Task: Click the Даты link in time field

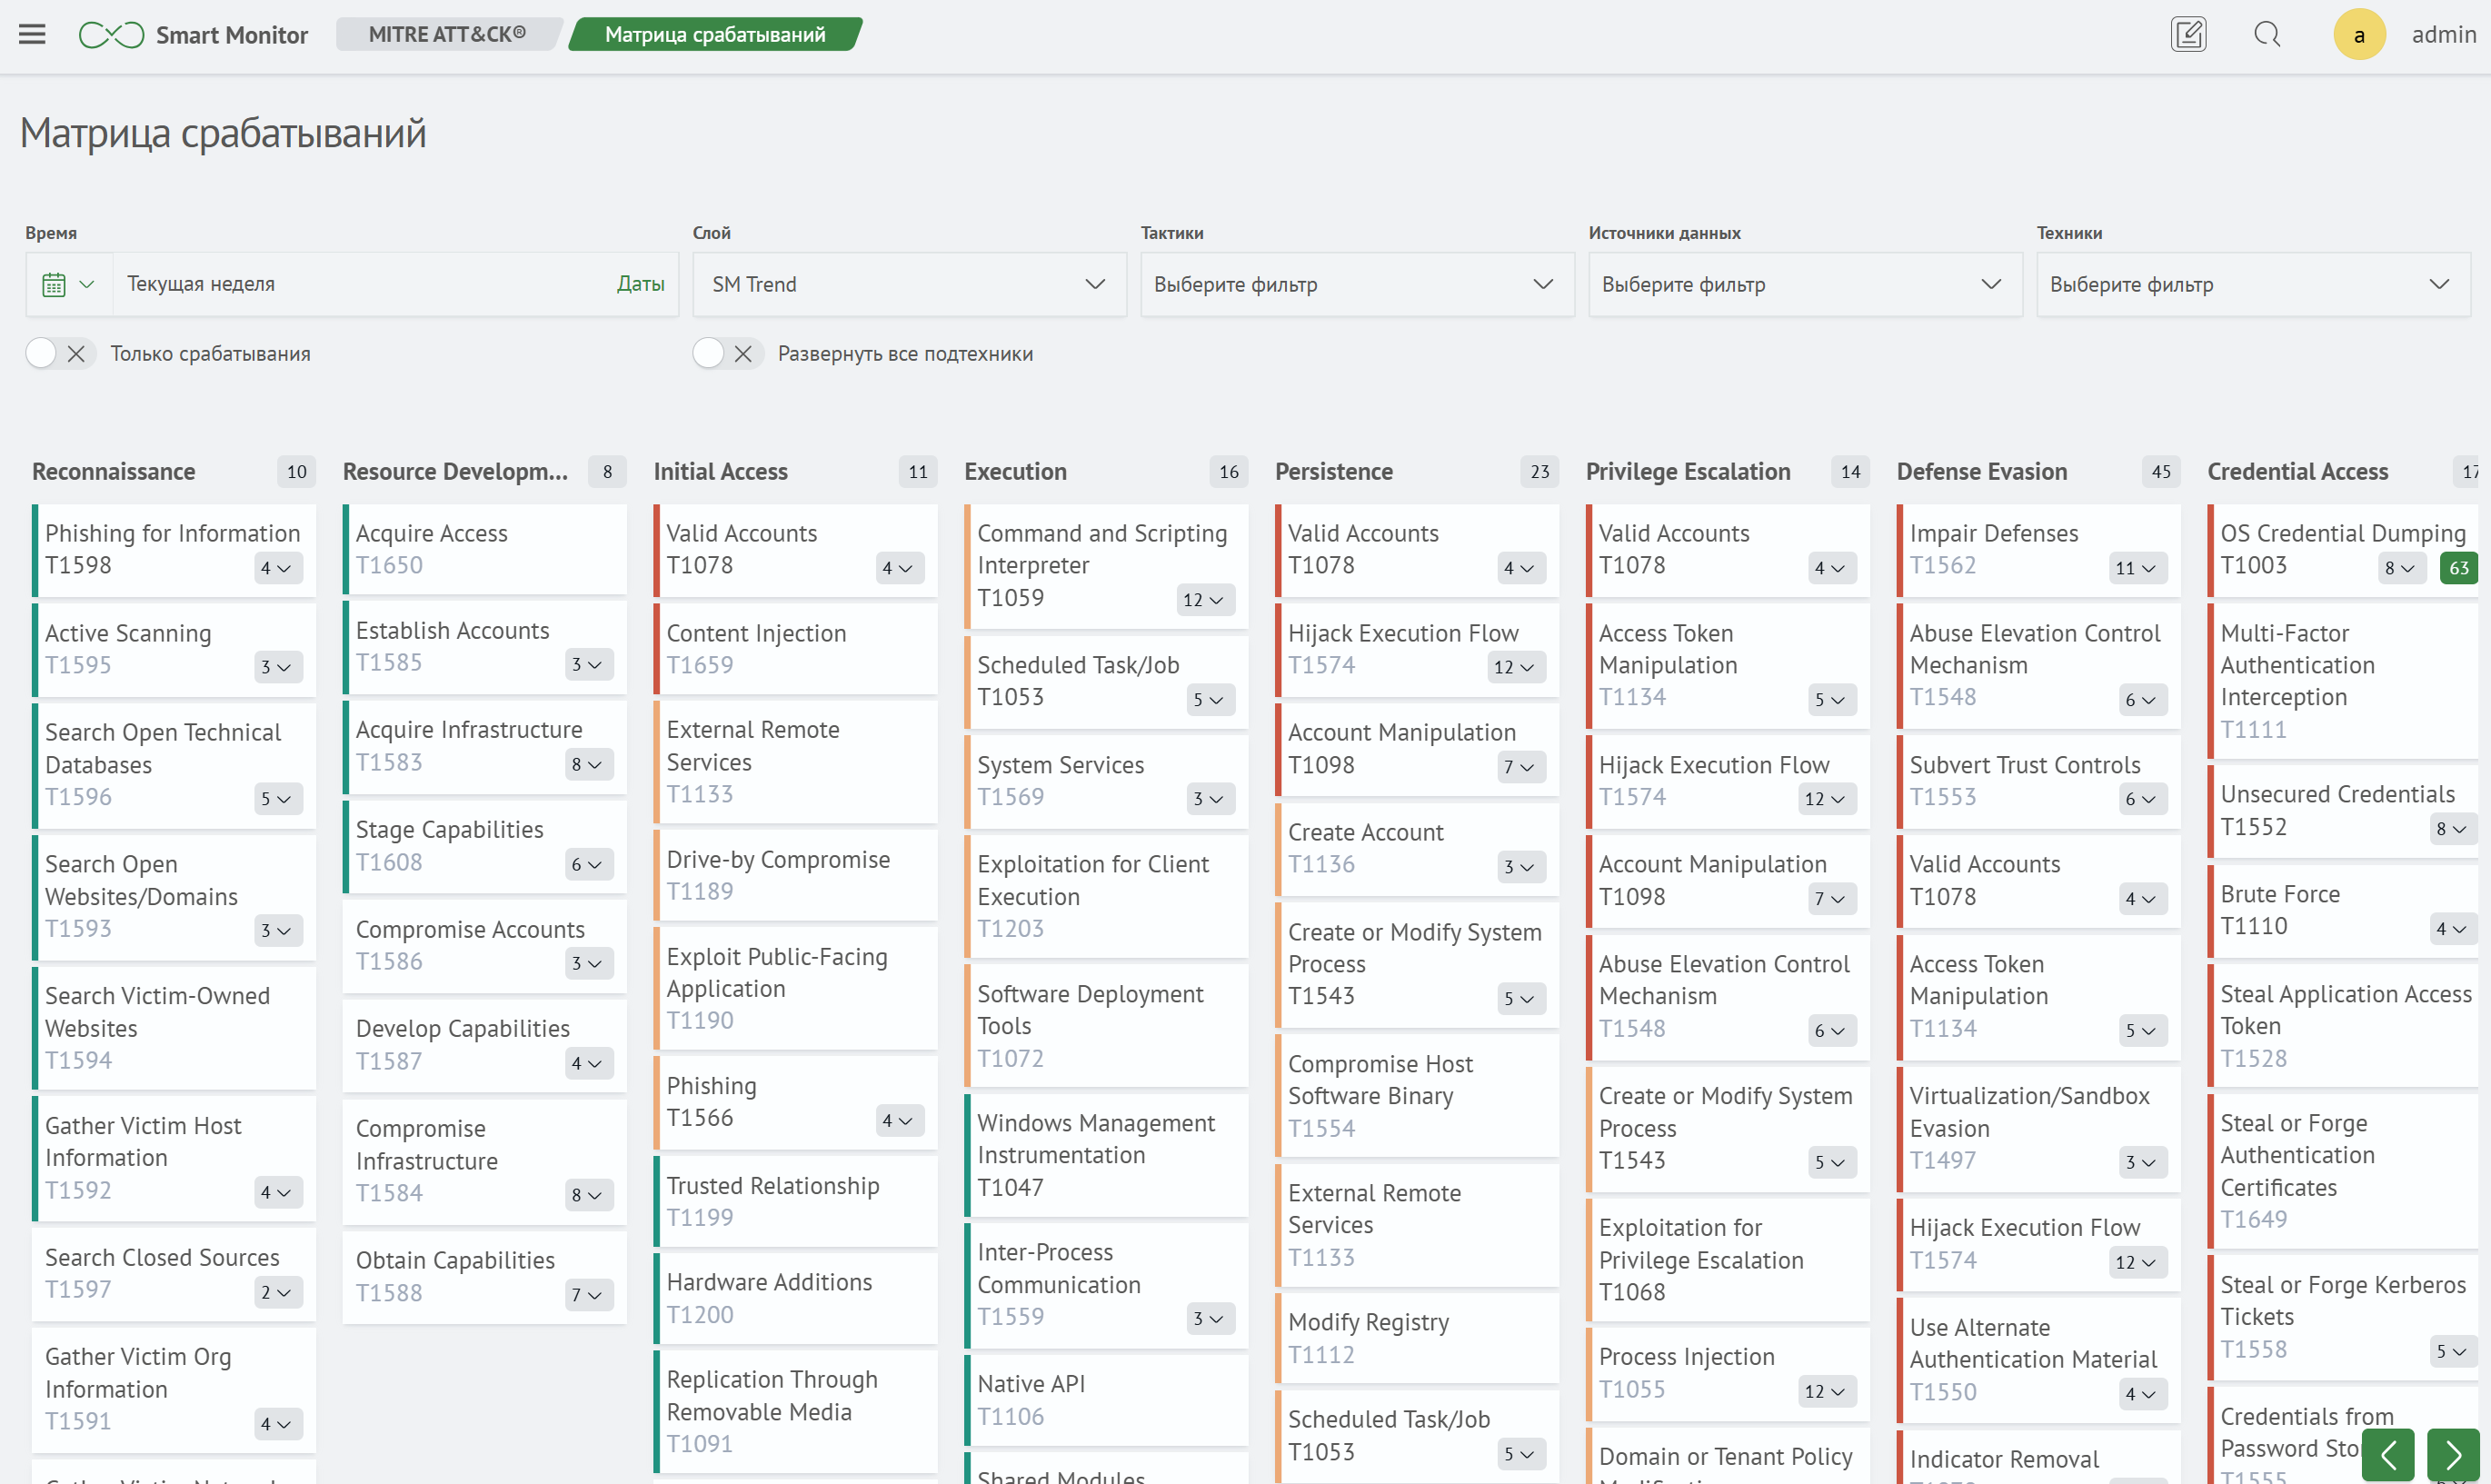Action: click(640, 284)
